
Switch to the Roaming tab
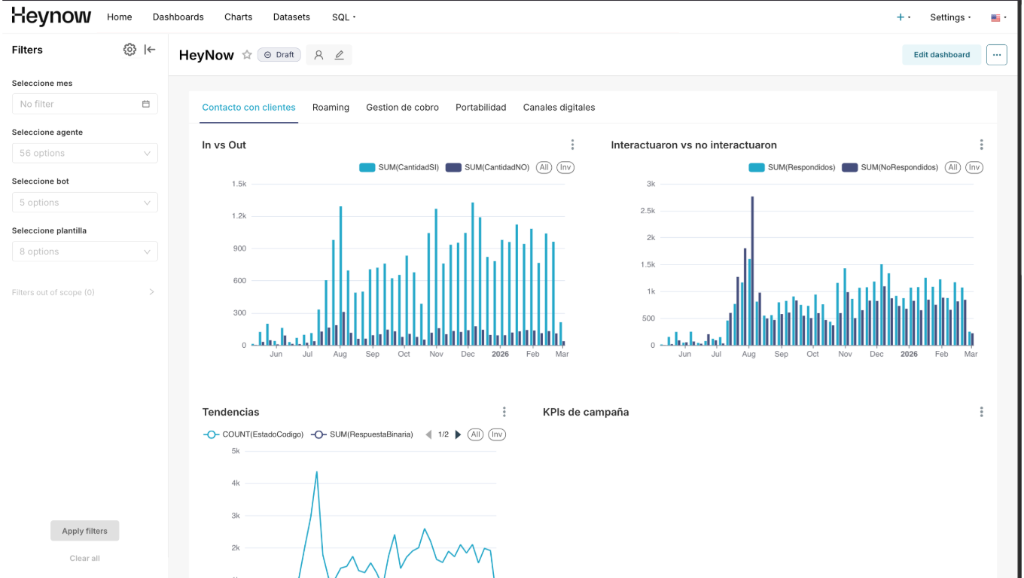[330, 107]
